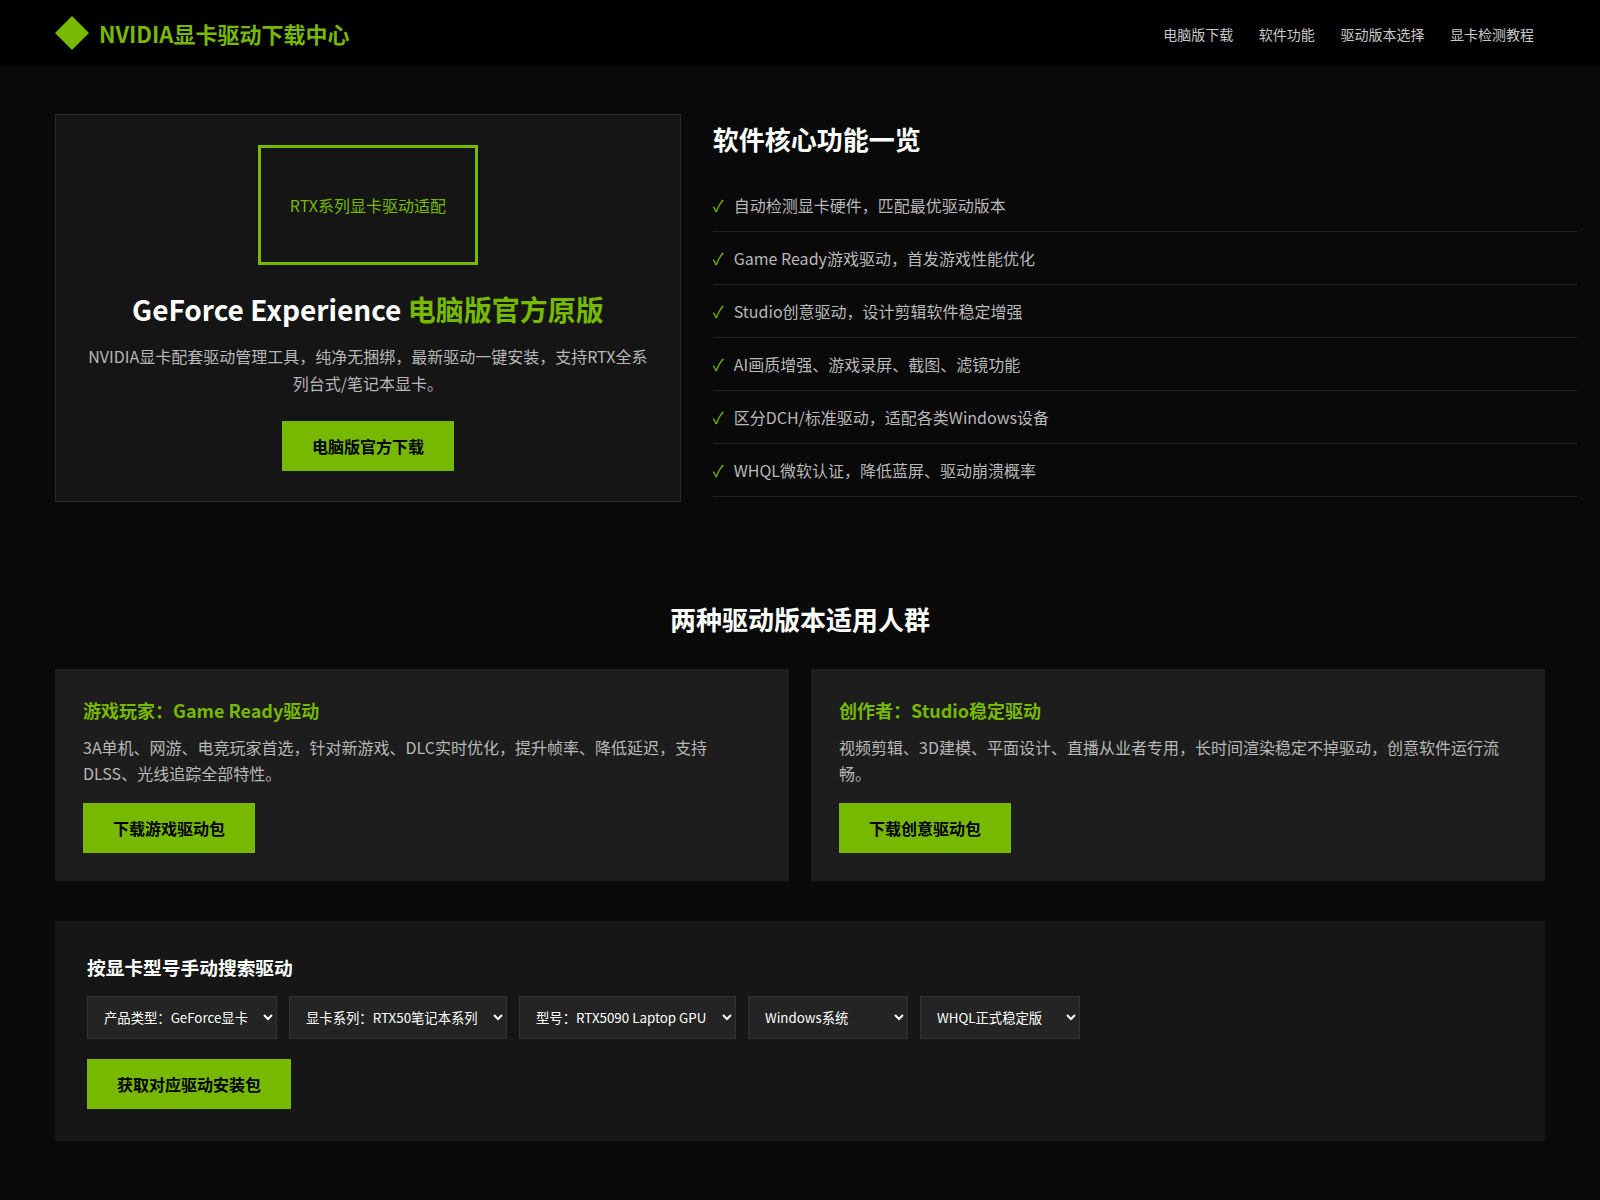Expand the Windows系统 dropdown

tap(828, 1018)
